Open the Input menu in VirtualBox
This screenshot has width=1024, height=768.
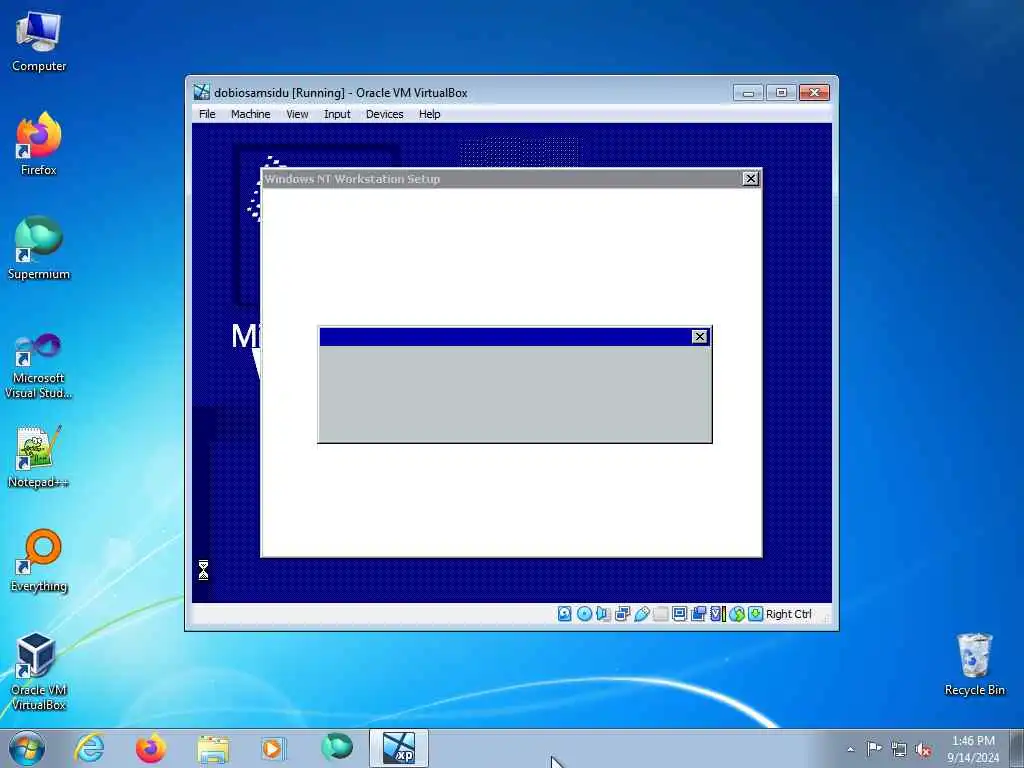337,114
